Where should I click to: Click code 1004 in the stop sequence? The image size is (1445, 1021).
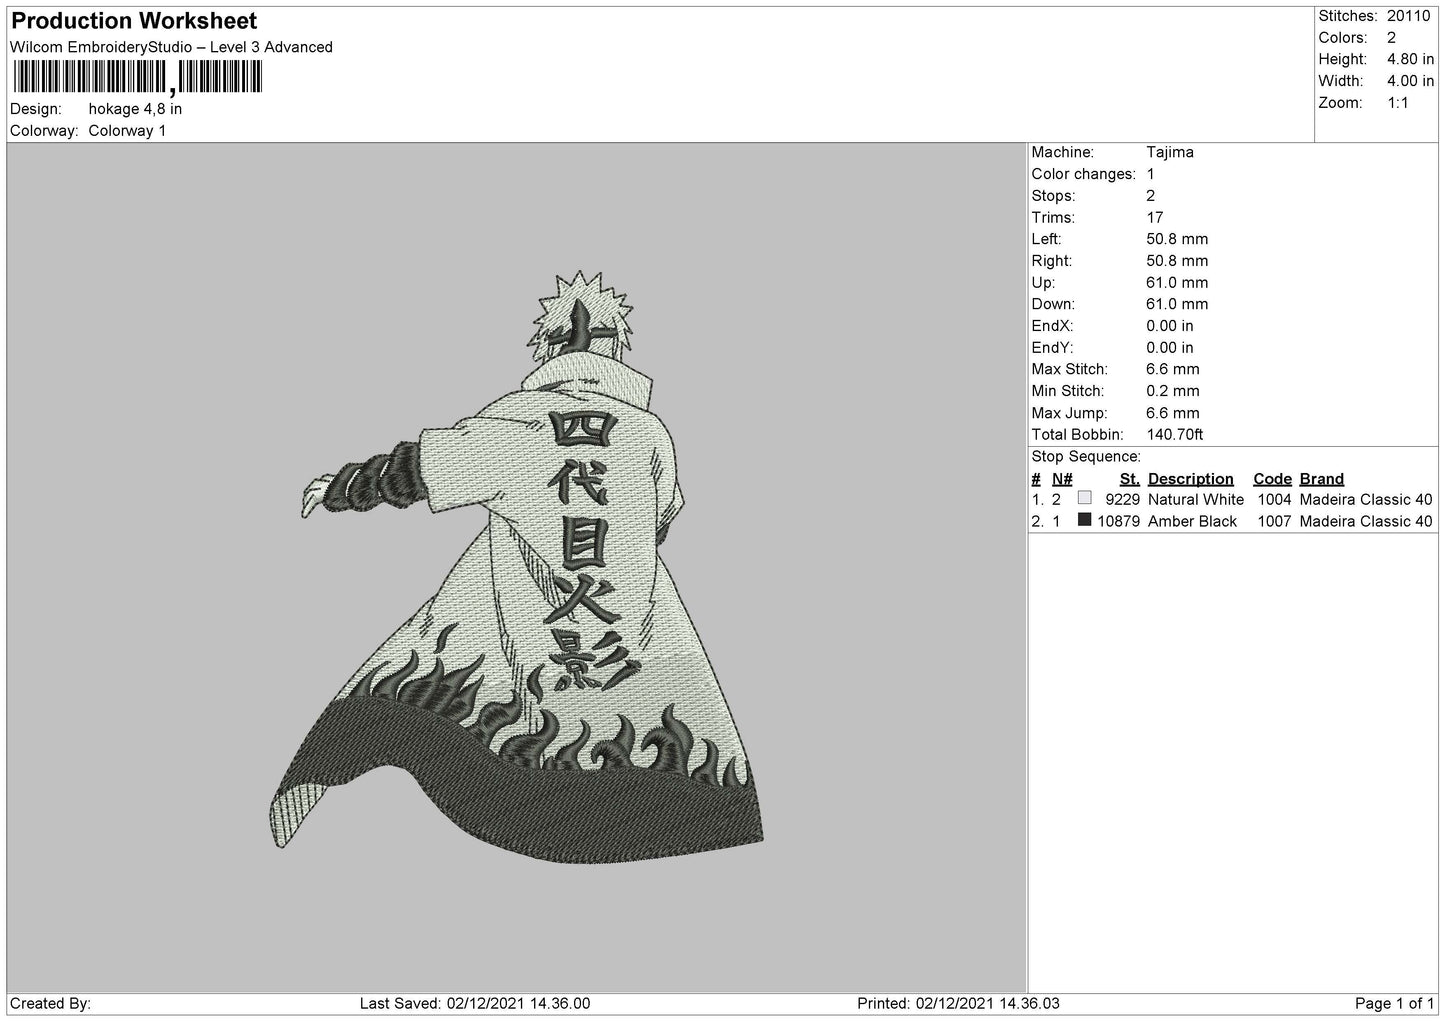[1274, 499]
